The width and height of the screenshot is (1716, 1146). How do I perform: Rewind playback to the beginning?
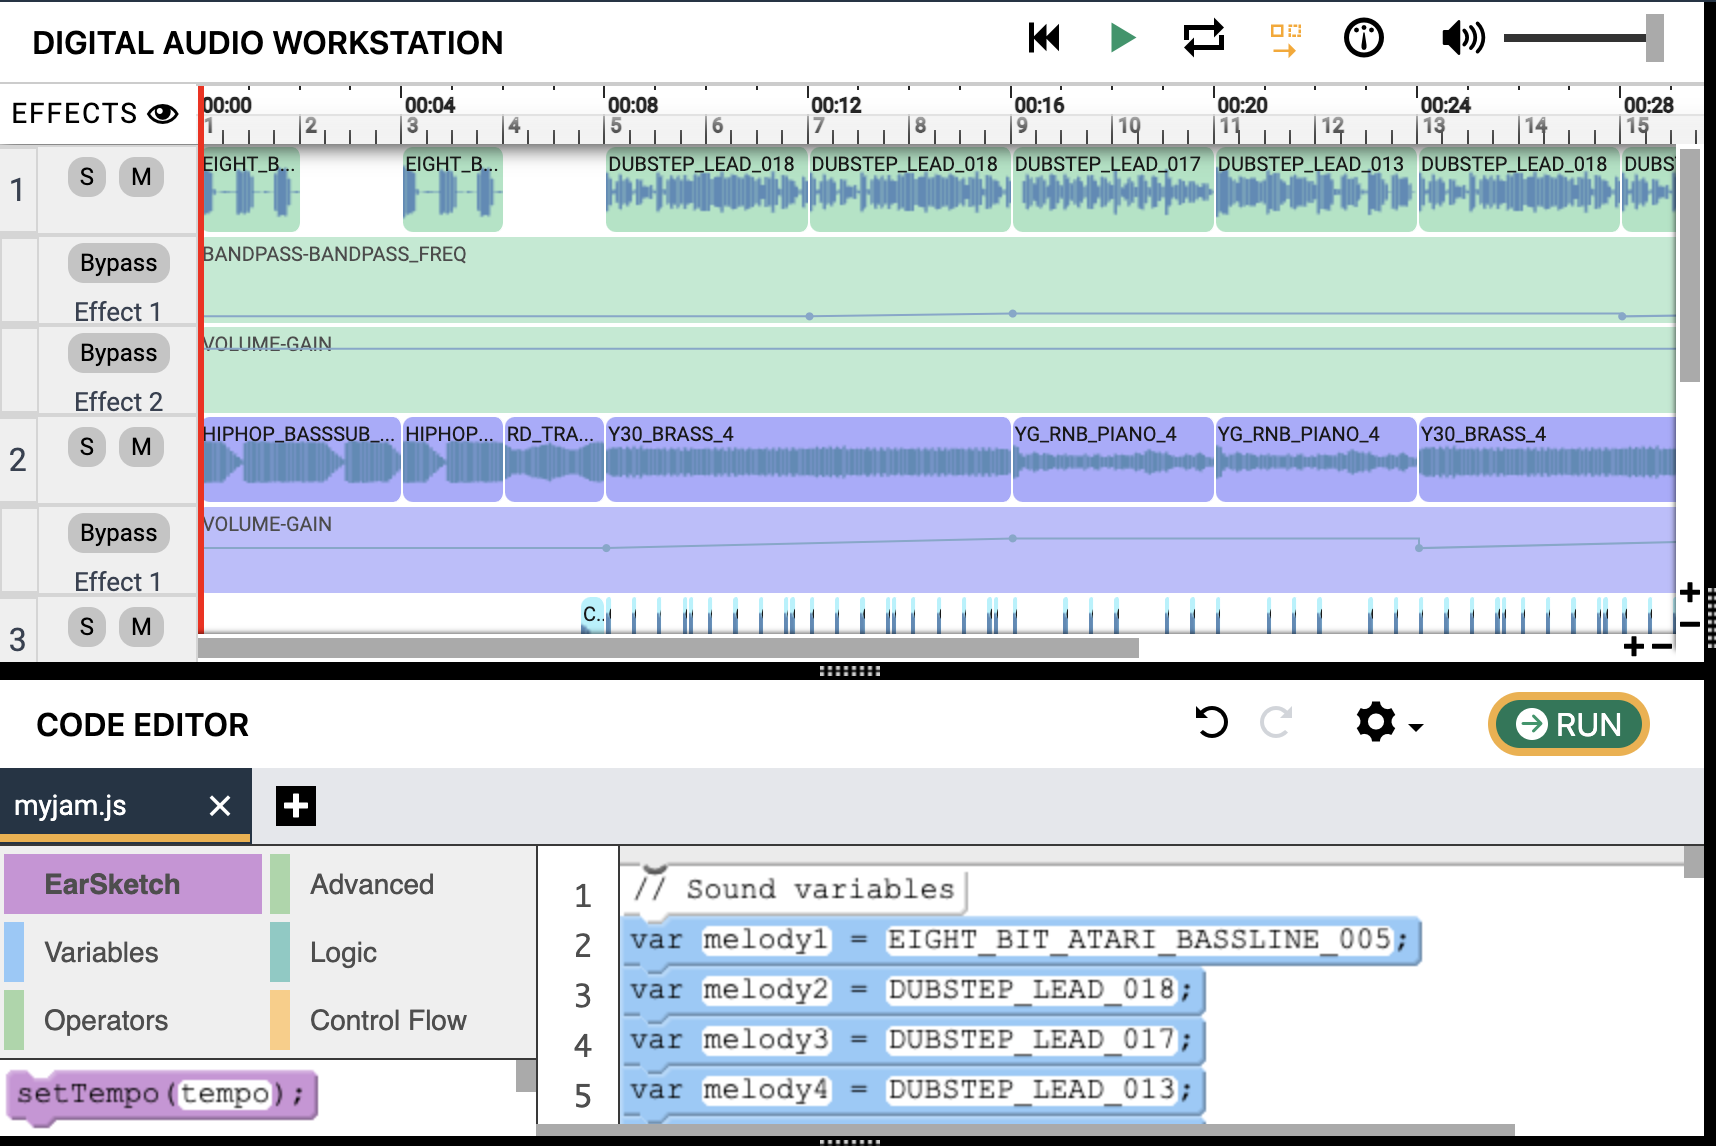coord(1043,39)
